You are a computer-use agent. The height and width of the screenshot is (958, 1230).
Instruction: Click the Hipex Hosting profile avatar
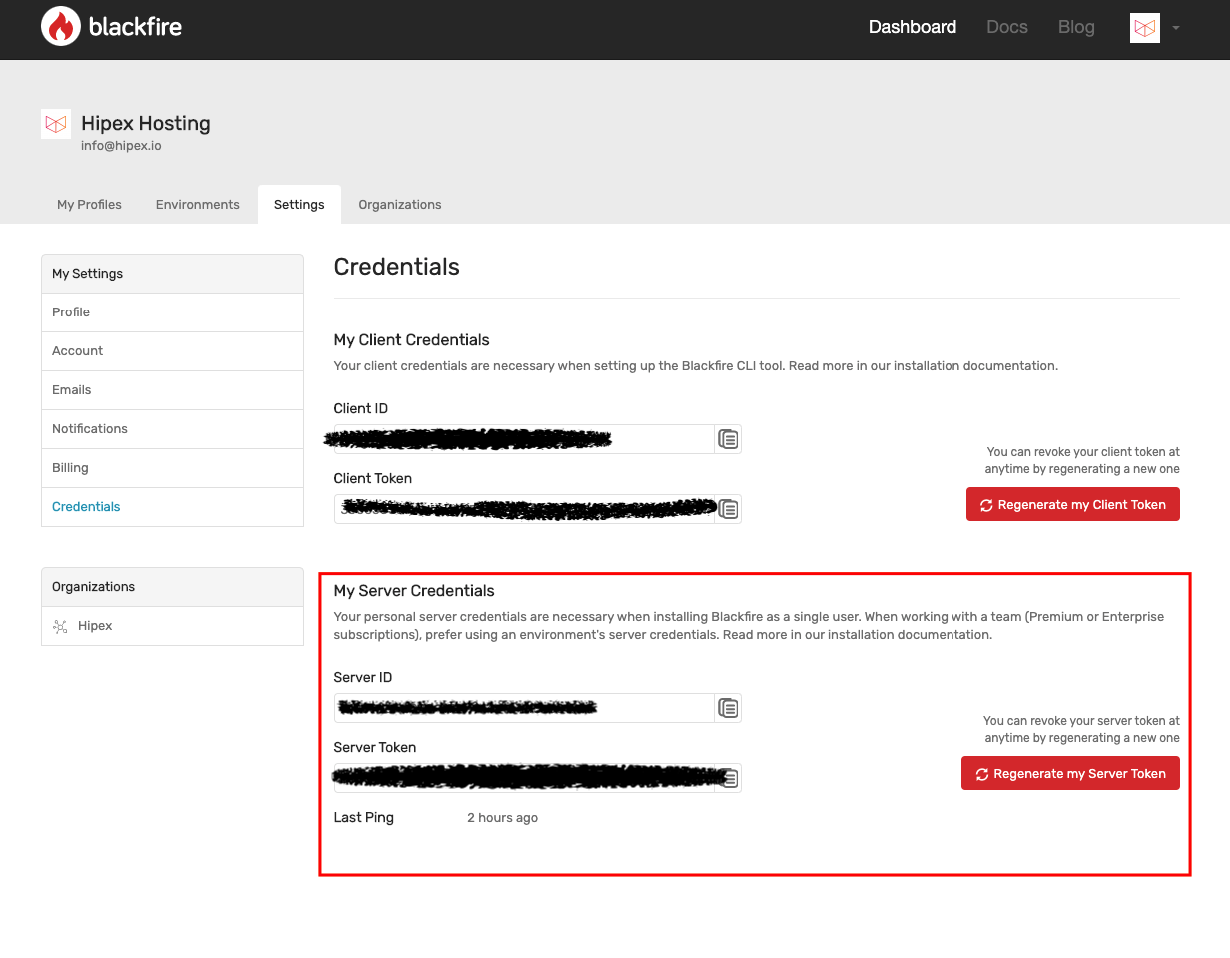(x=56, y=124)
